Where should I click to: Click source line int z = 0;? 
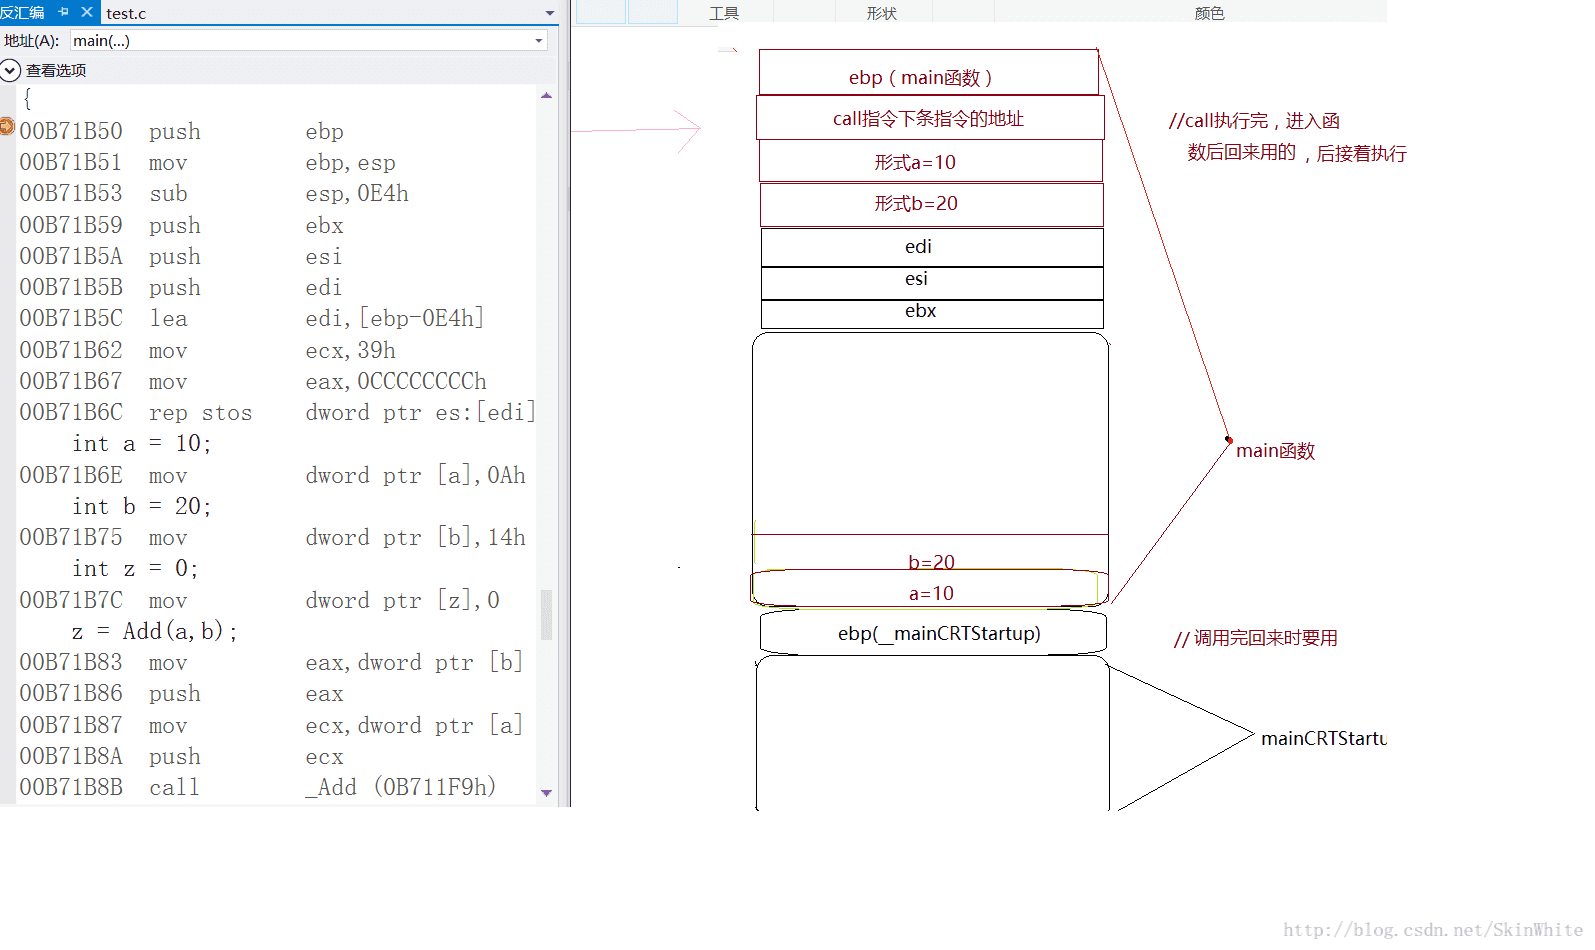[136, 569]
